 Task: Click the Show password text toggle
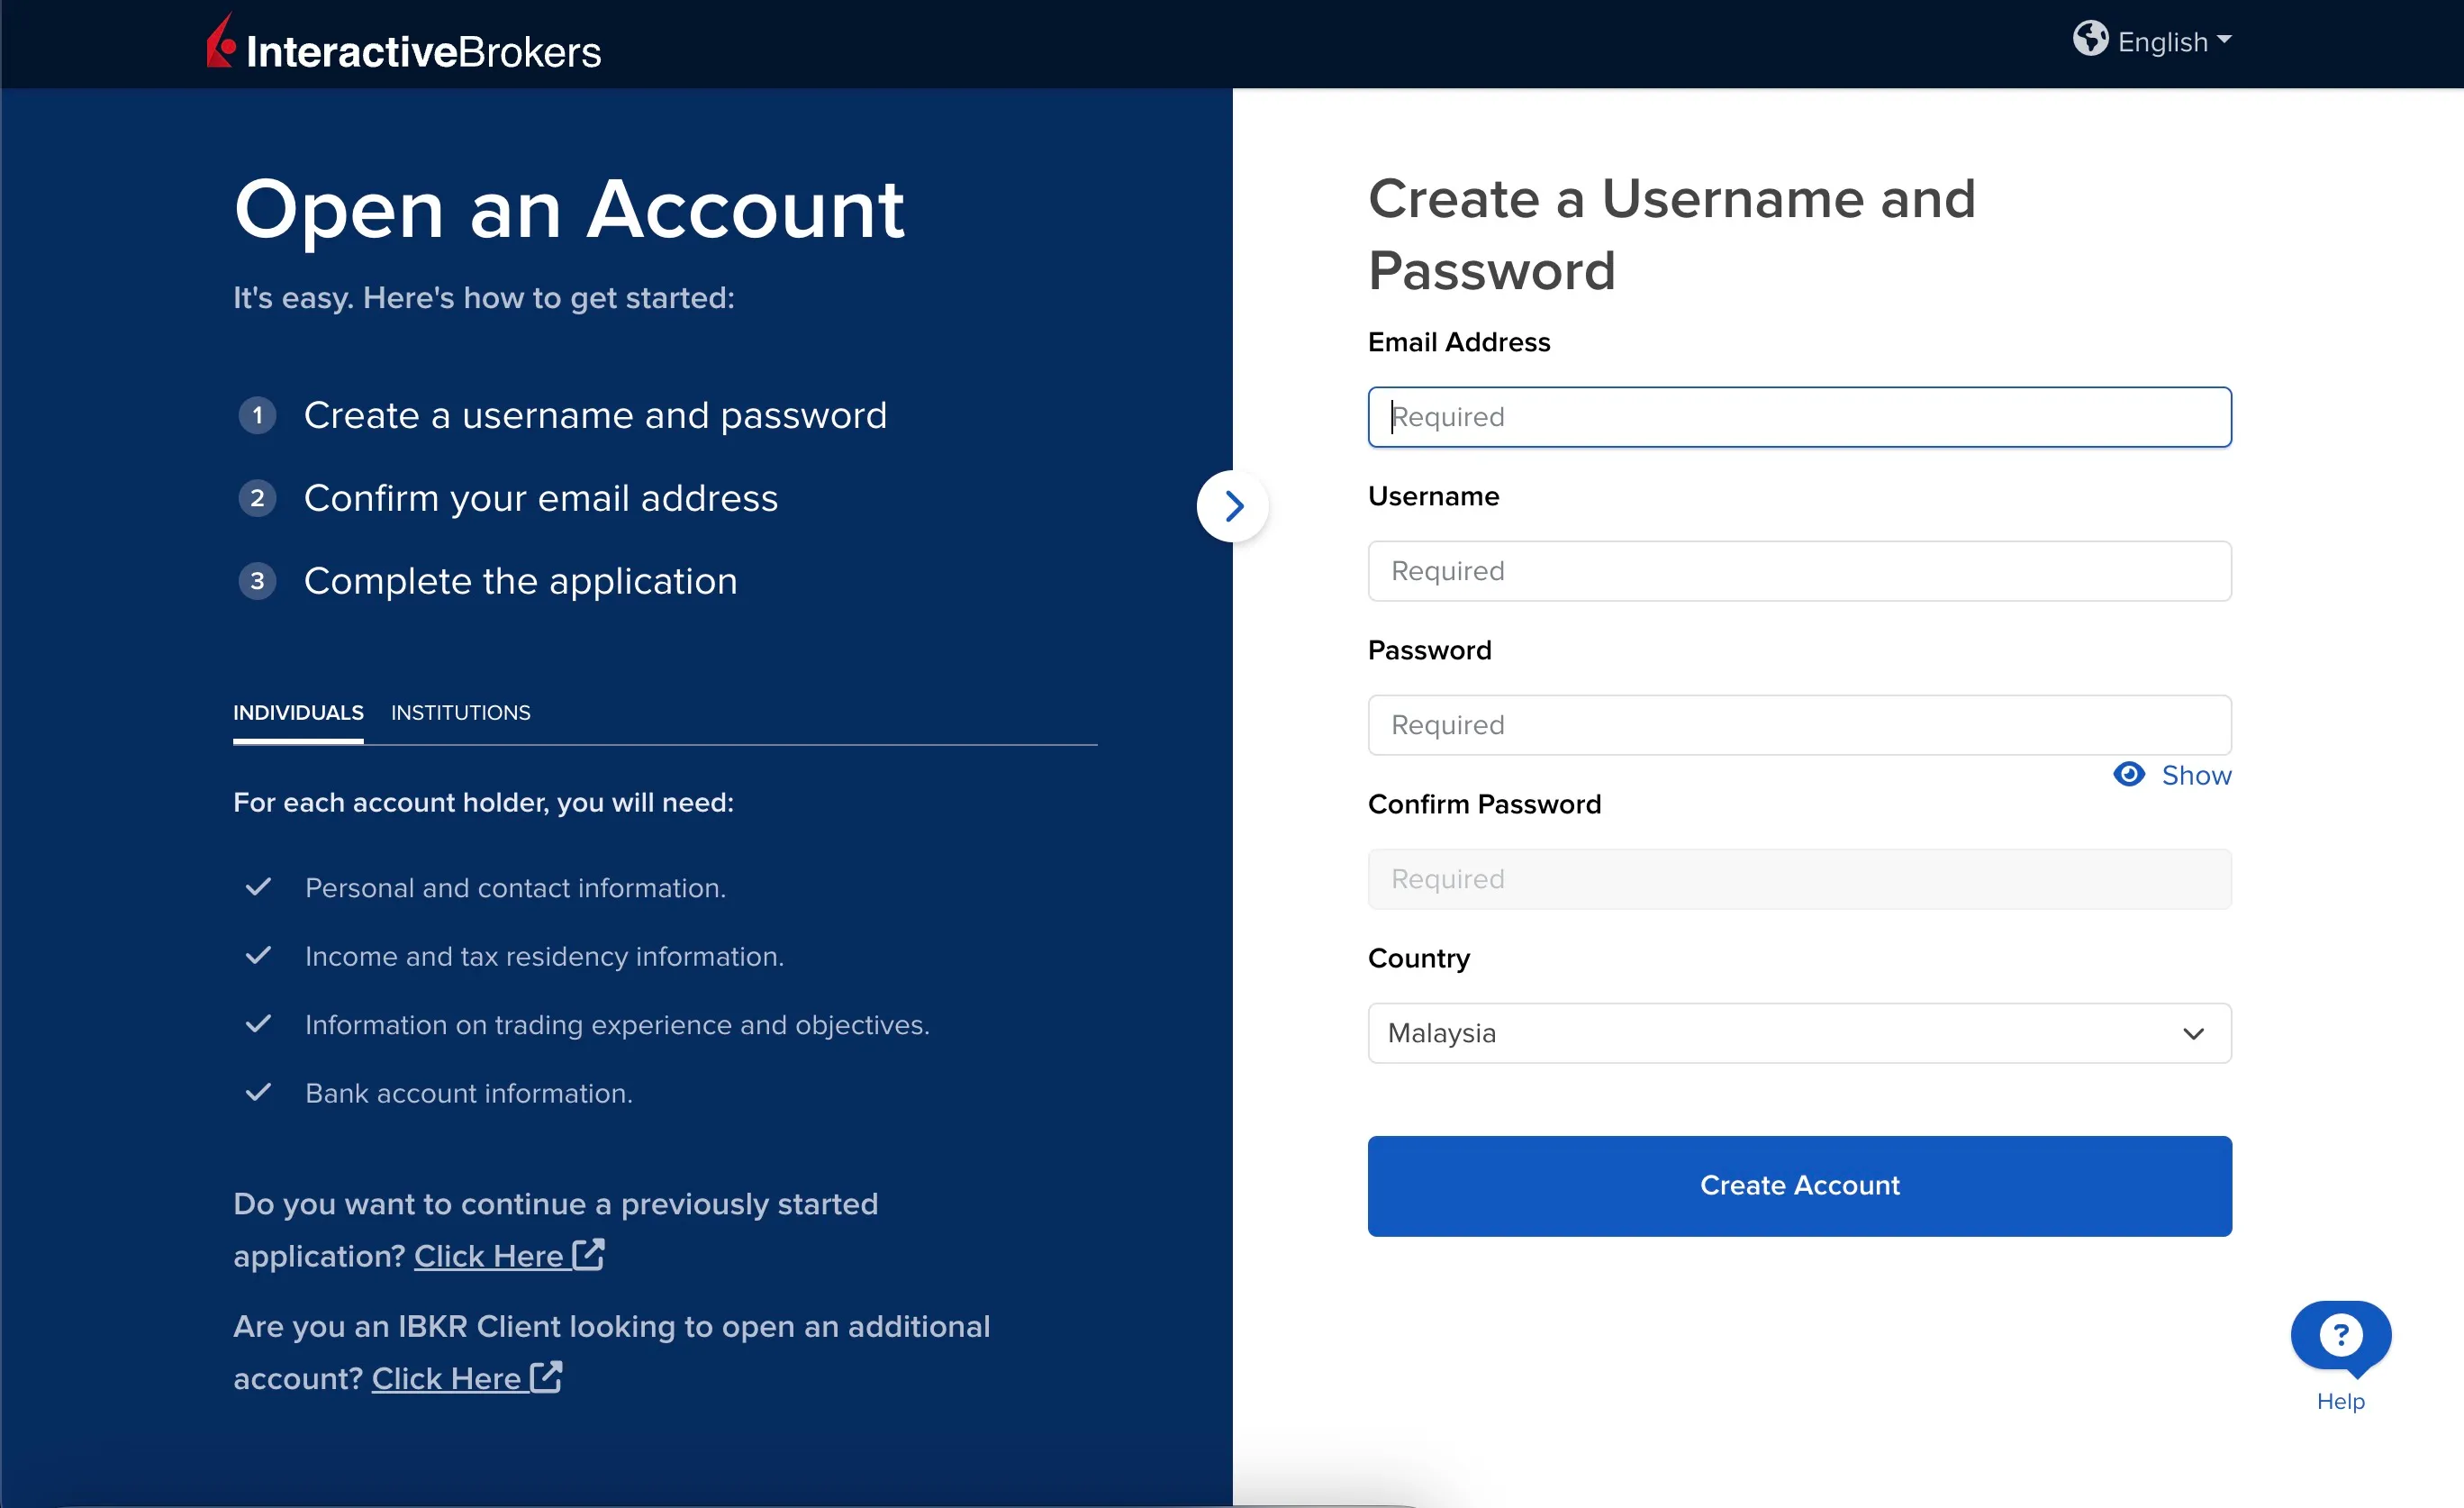[x=2196, y=775]
